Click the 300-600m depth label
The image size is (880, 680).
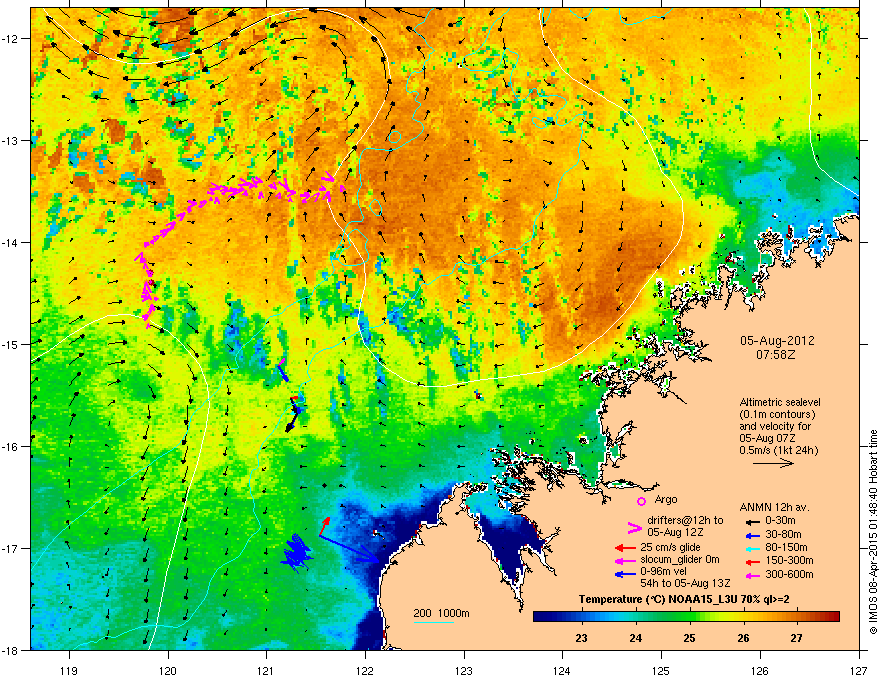(x=789, y=574)
